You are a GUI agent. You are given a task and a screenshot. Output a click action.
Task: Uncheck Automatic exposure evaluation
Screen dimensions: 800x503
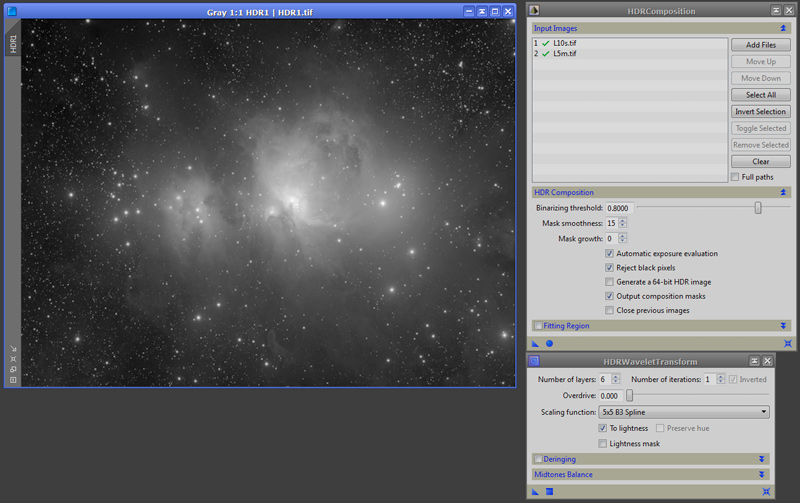609,254
